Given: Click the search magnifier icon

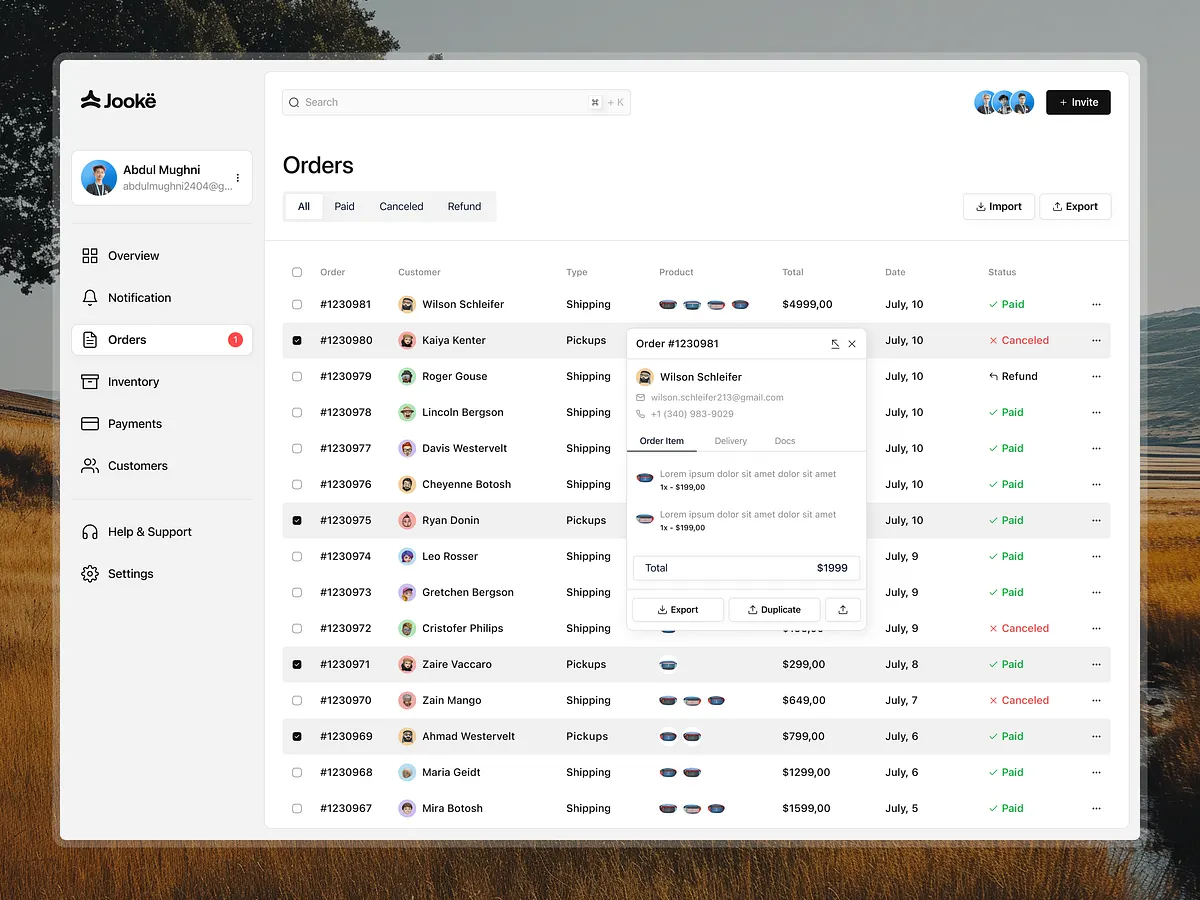Looking at the screenshot, I should click(x=293, y=102).
